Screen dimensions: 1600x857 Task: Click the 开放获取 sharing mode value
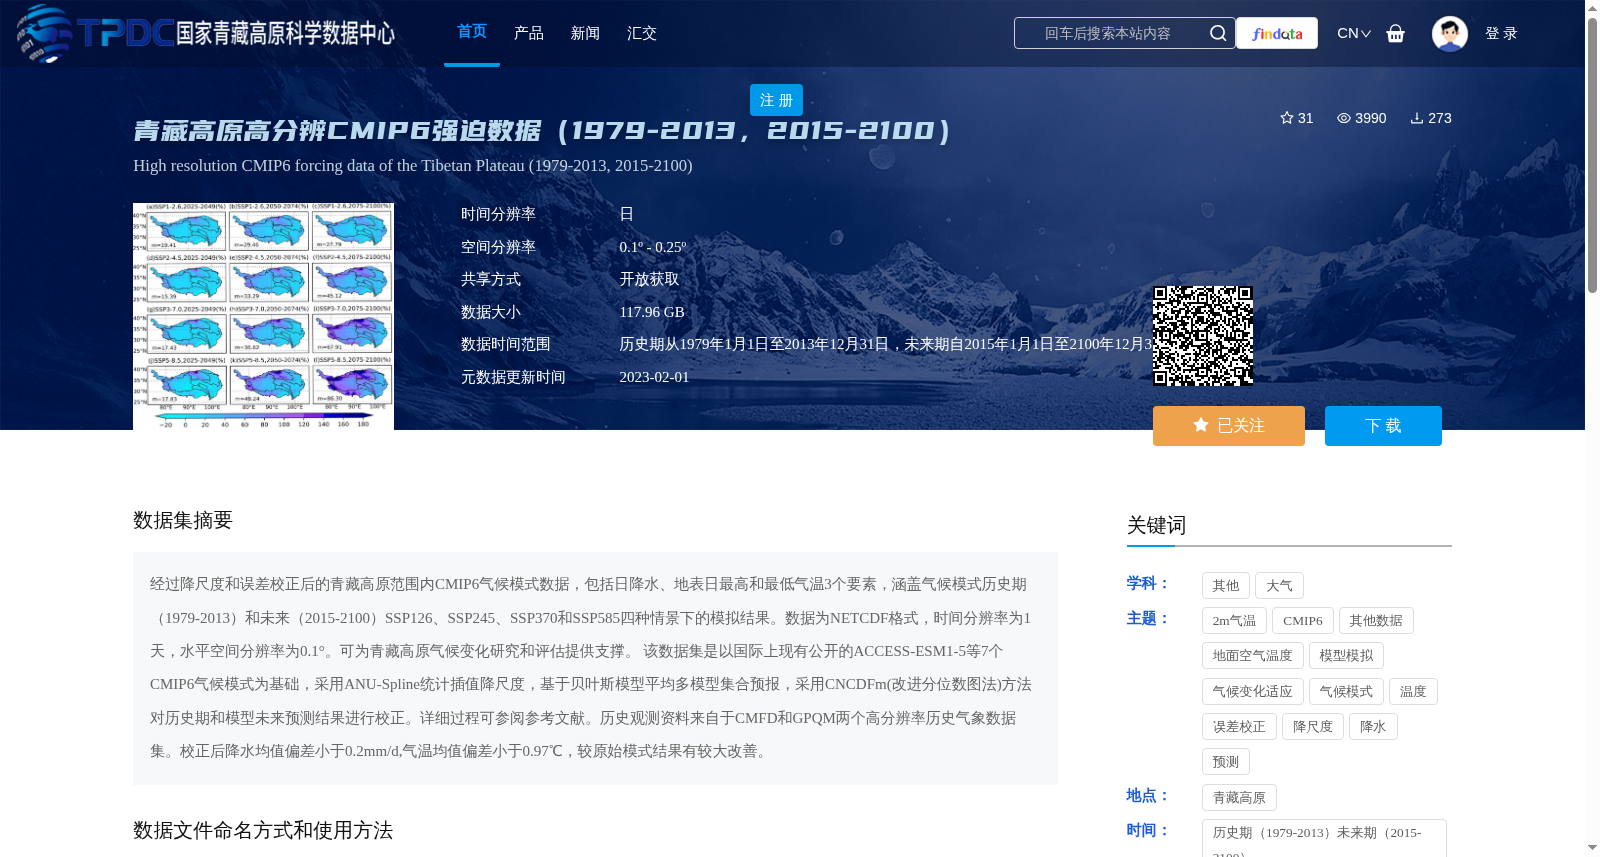click(649, 279)
